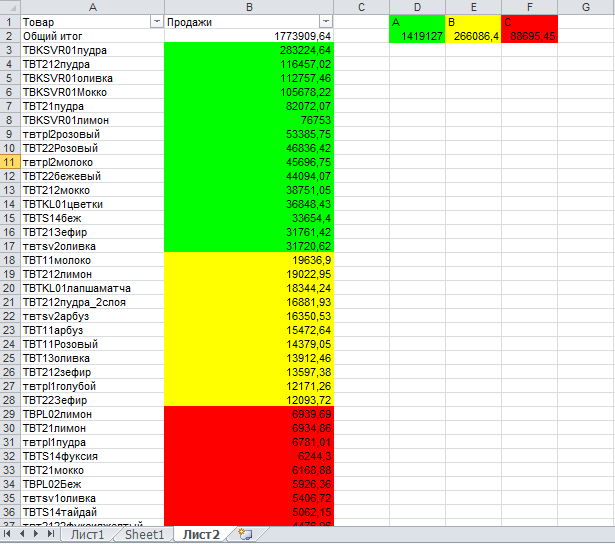
Task: Select cell твтpl1голубой
Action: [92, 386]
